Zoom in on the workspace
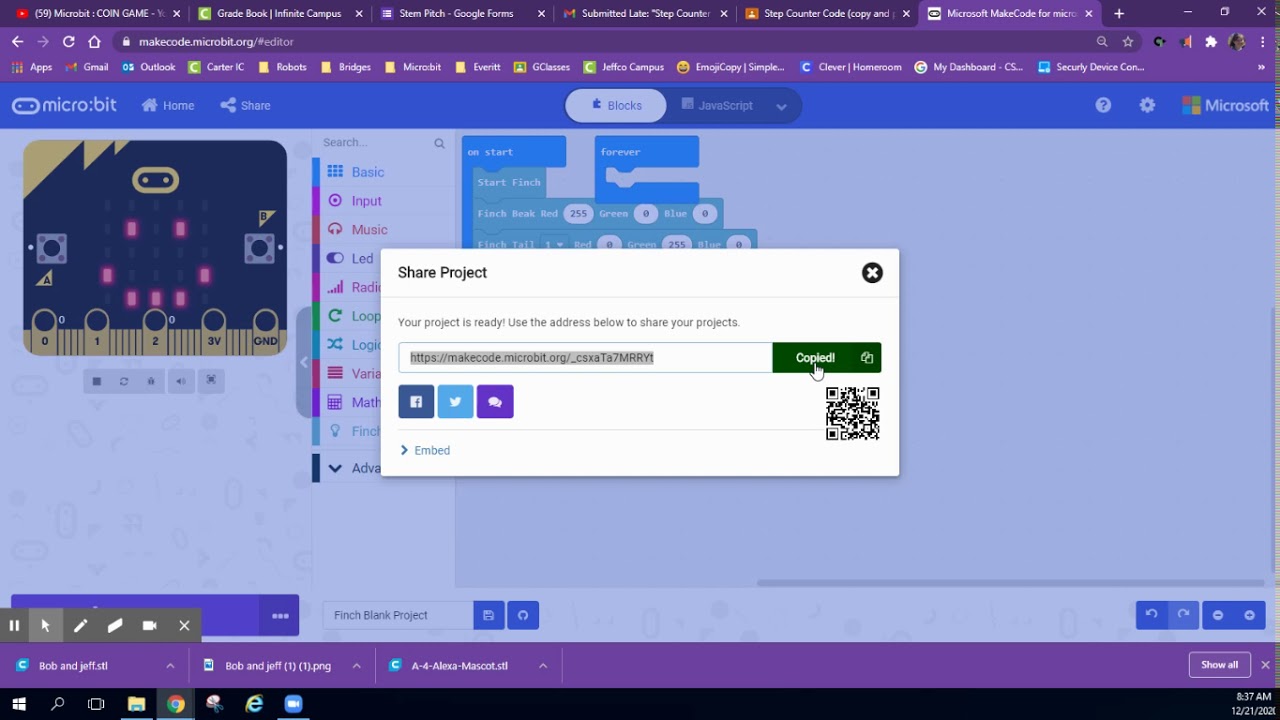Image resolution: width=1280 pixels, height=720 pixels. [x=1249, y=615]
